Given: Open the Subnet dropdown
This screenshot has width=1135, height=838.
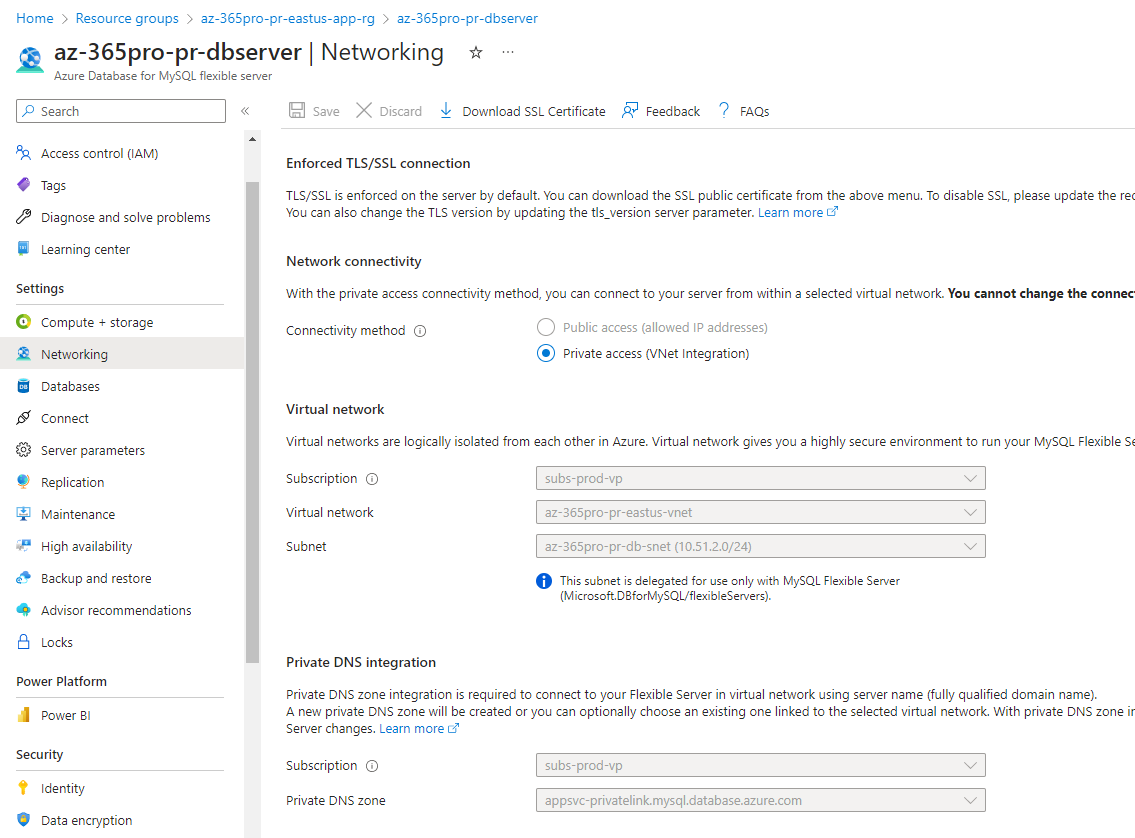Looking at the screenshot, I should point(761,546).
